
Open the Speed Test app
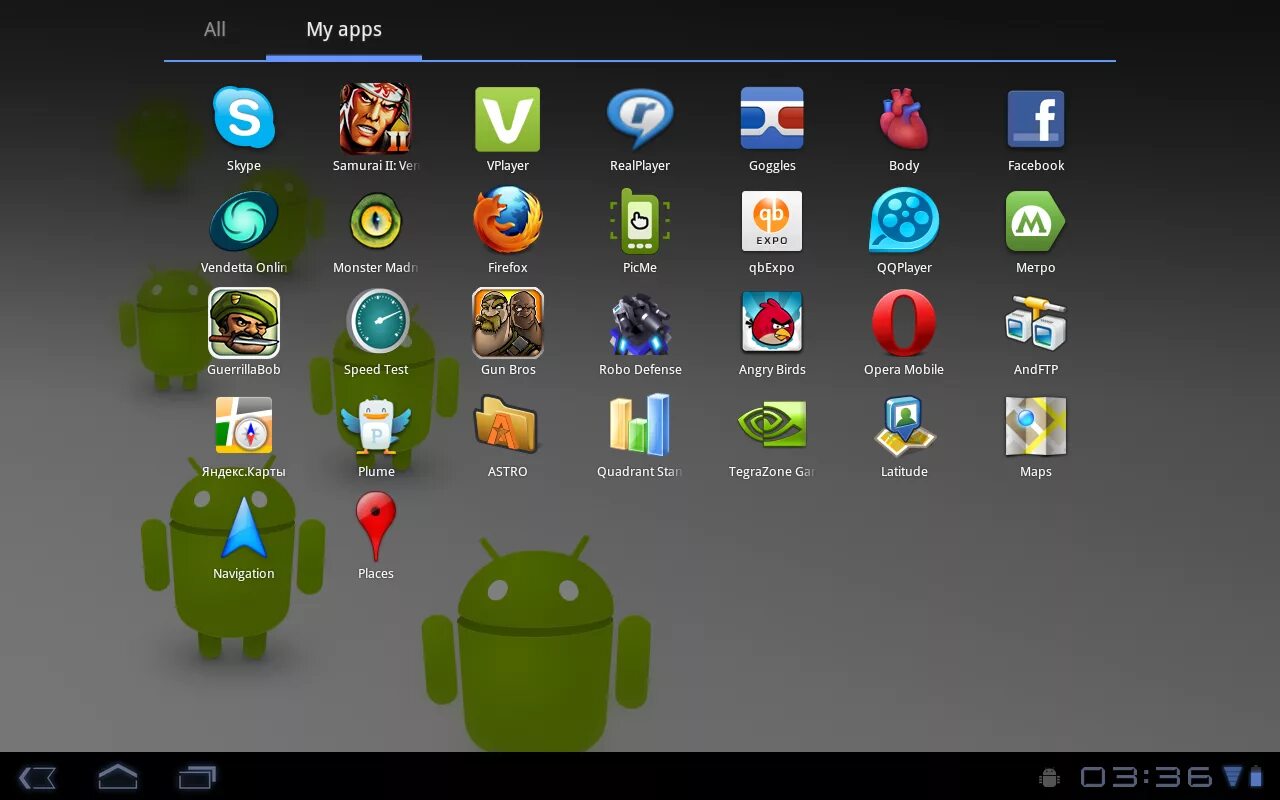point(377,323)
